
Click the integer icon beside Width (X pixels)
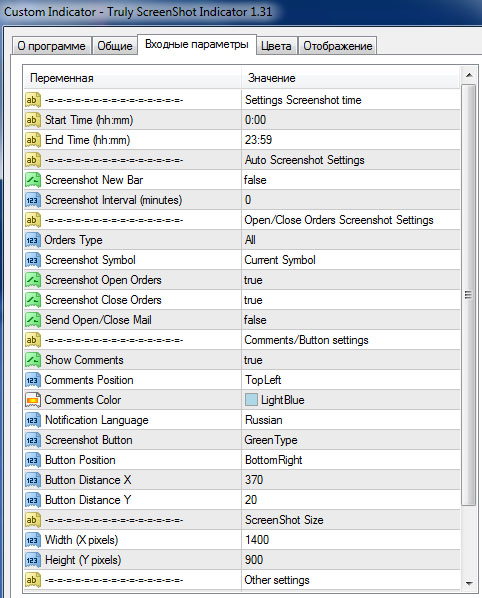click(32, 540)
